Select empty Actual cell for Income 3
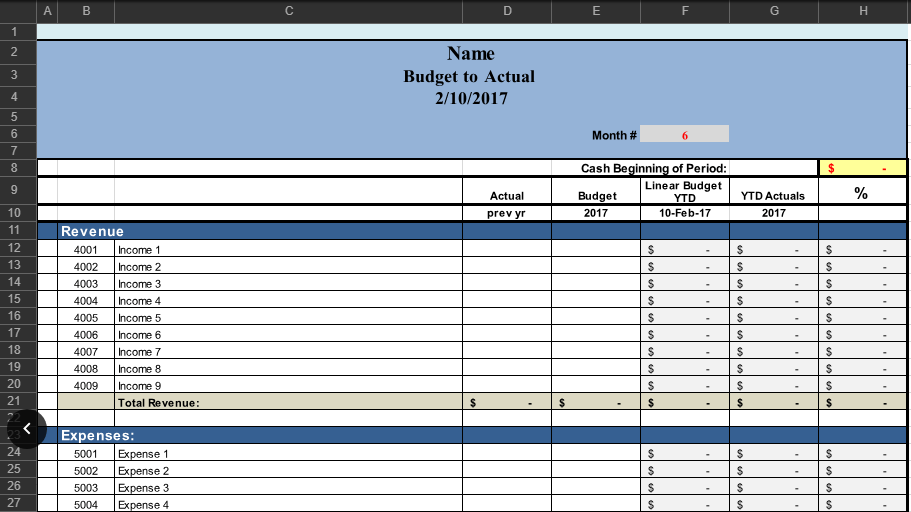The image size is (911, 512). [x=507, y=284]
